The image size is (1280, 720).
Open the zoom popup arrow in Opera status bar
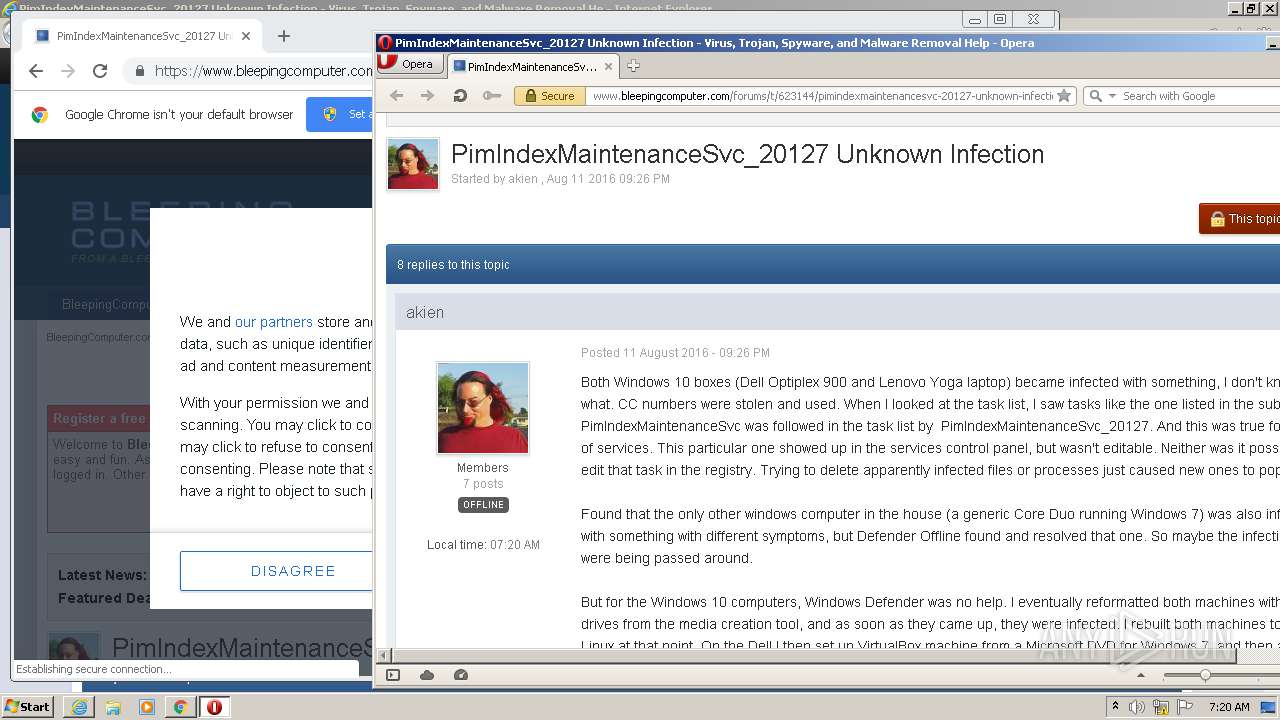tap(1141, 675)
